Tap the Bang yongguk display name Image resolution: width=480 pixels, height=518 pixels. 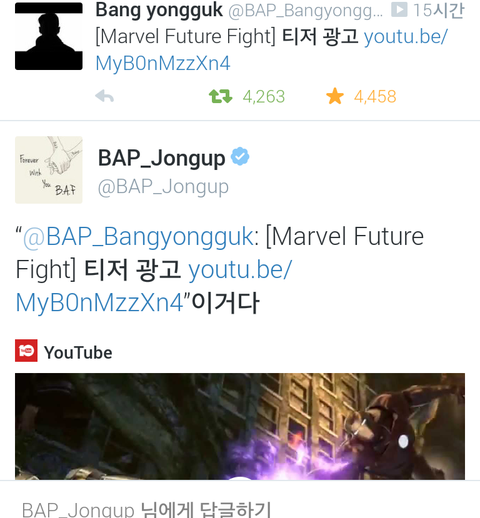(159, 10)
